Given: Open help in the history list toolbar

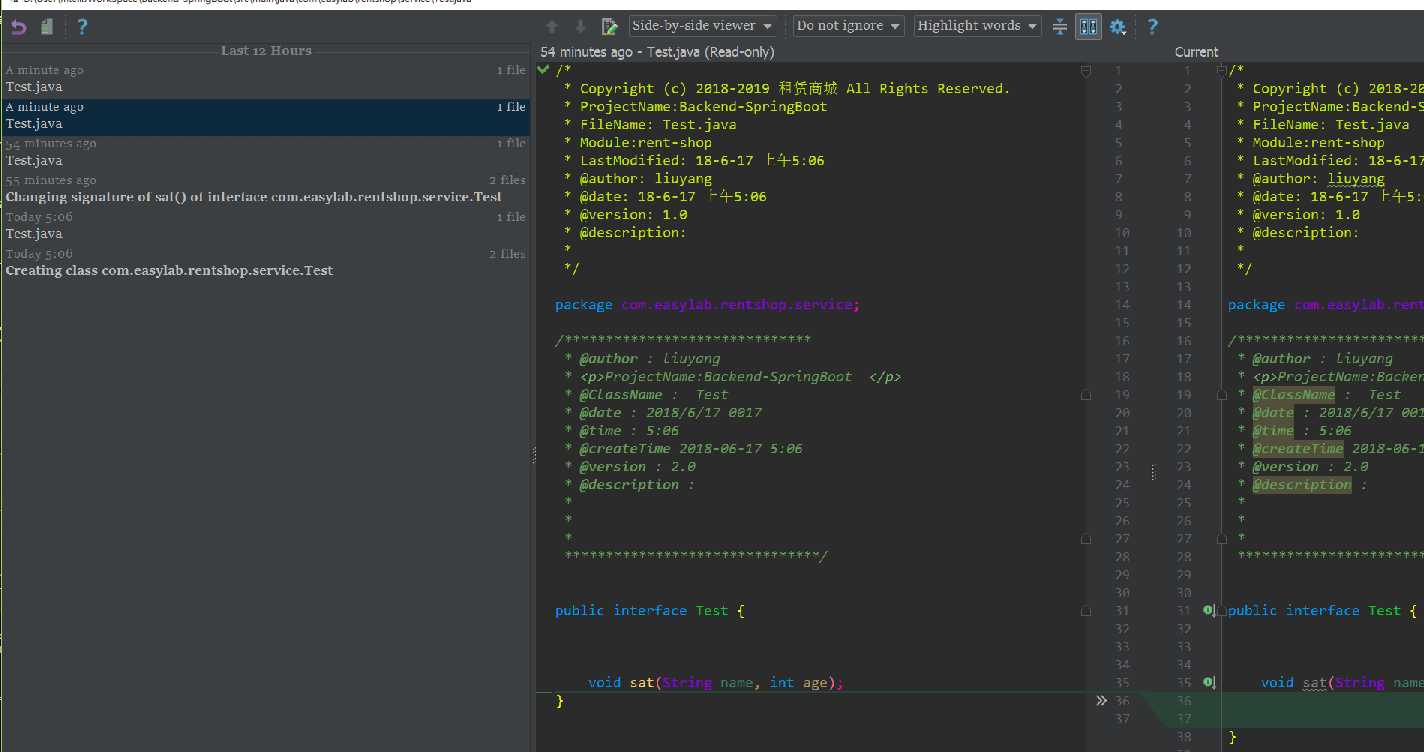Looking at the screenshot, I should tap(82, 27).
